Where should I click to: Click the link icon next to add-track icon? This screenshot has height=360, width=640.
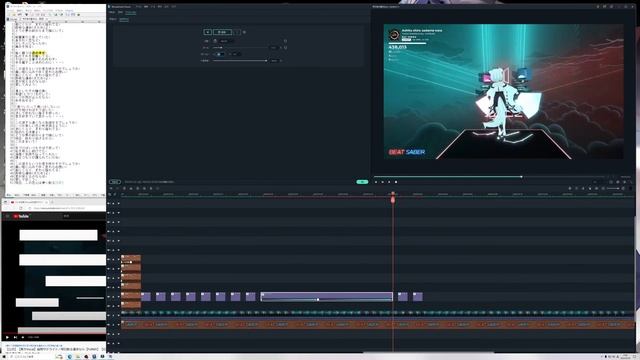[x=115, y=194]
